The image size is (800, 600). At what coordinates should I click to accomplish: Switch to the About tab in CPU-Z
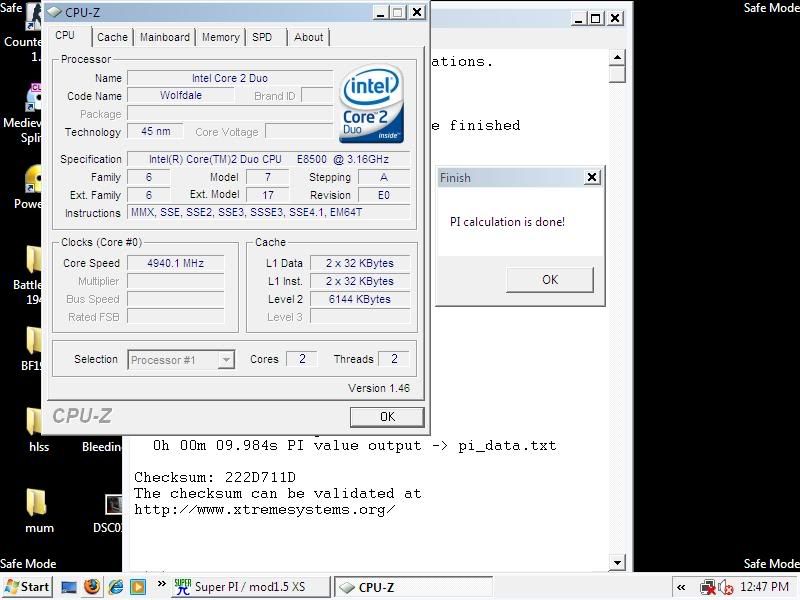coord(309,37)
